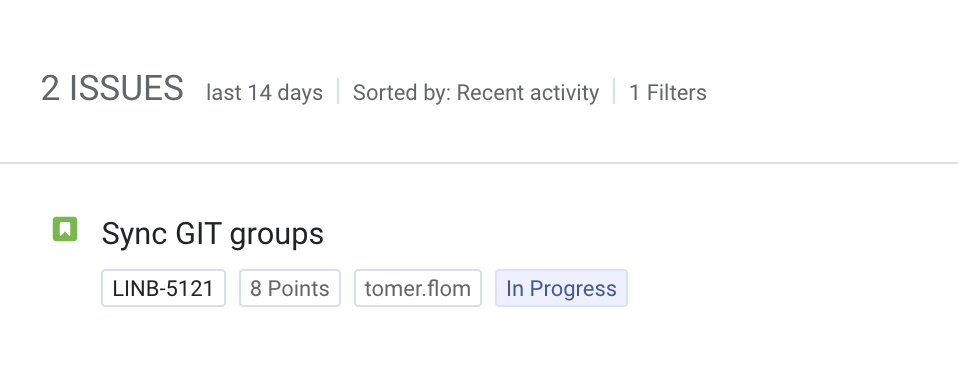This screenshot has height=366, width=958.
Task: Click the issue count number 2
Action: click(x=50, y=88)
